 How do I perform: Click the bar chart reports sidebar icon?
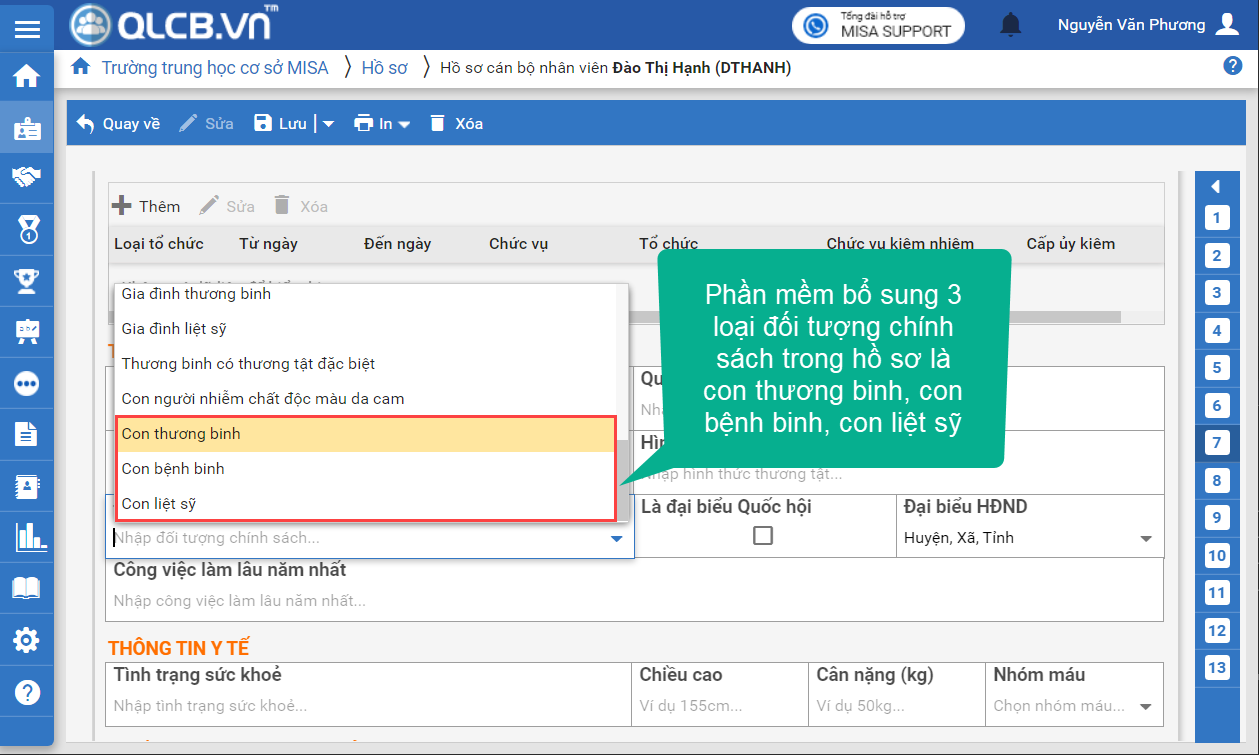click(x=27, y=537)
